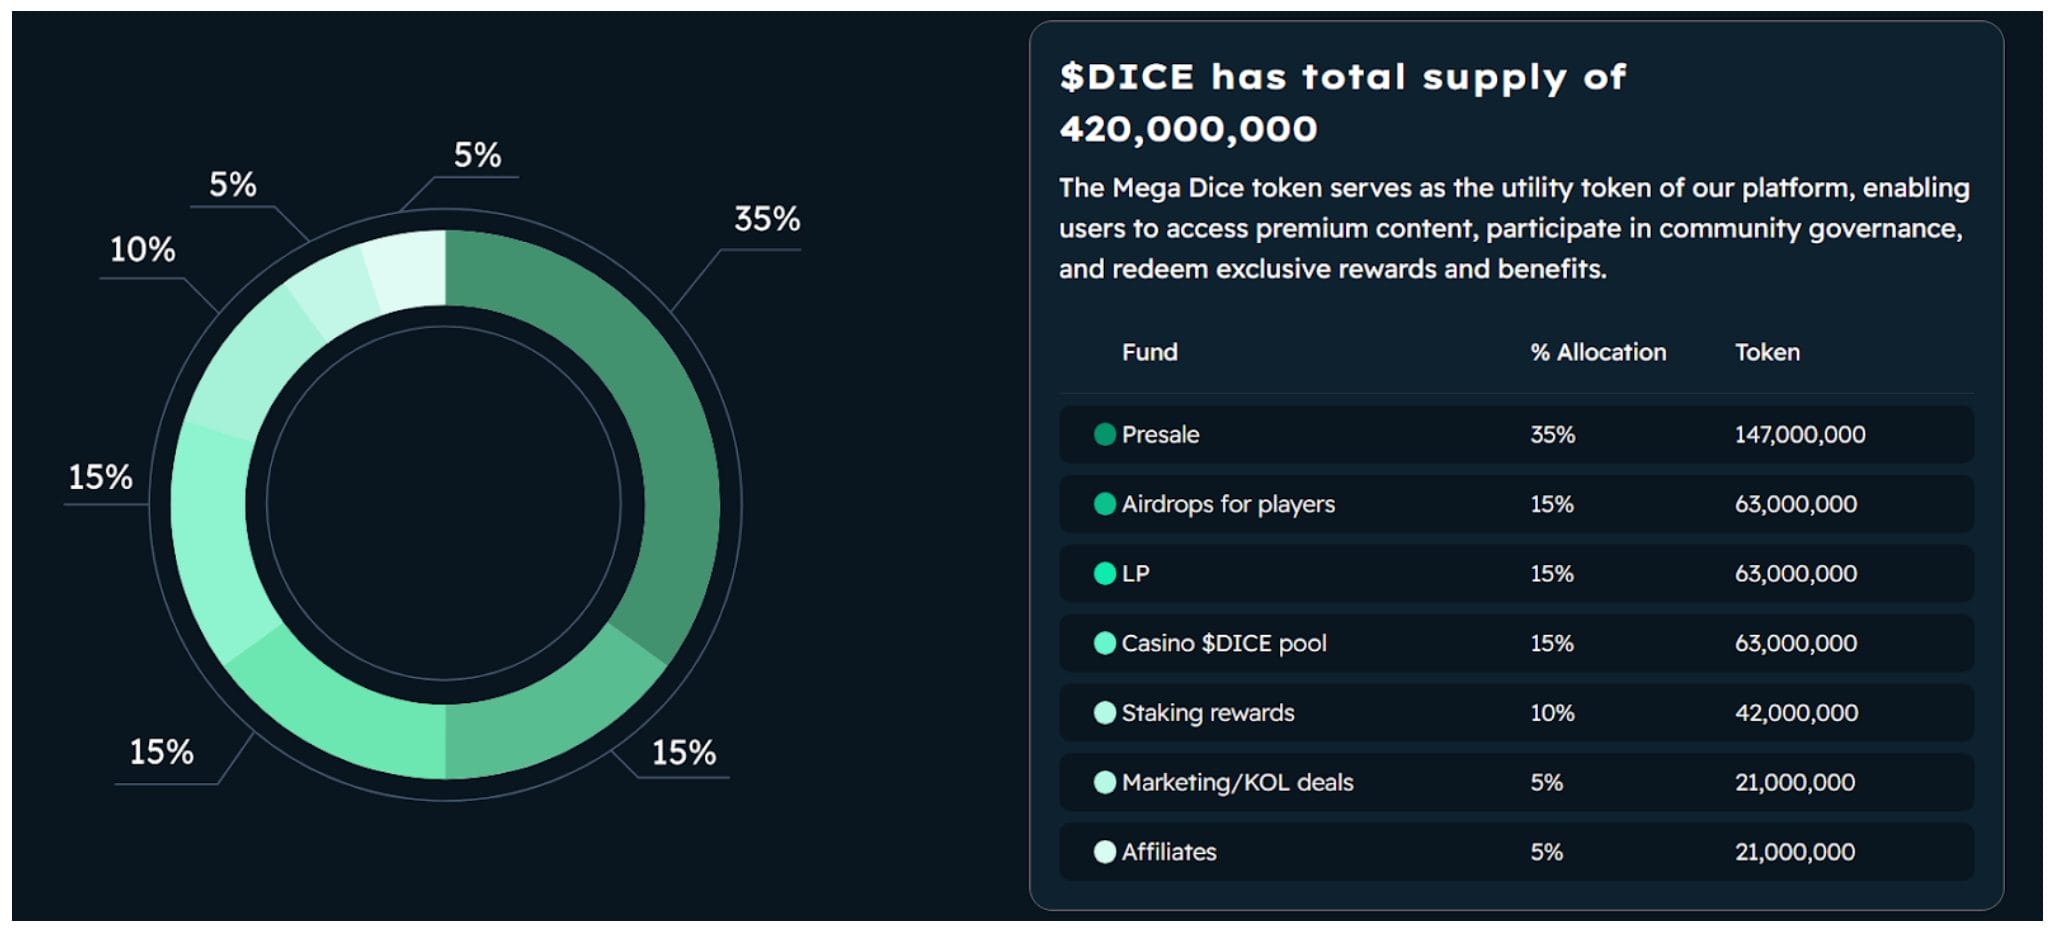Click the Mega Dice token description paragraph
This screenshot has width=2055, height=931.
[1514, 228]
